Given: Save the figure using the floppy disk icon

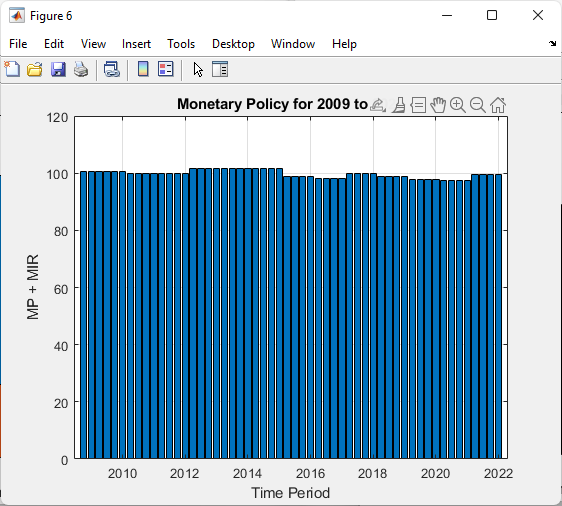Looking at the screenshot, I should coord(58,69).
